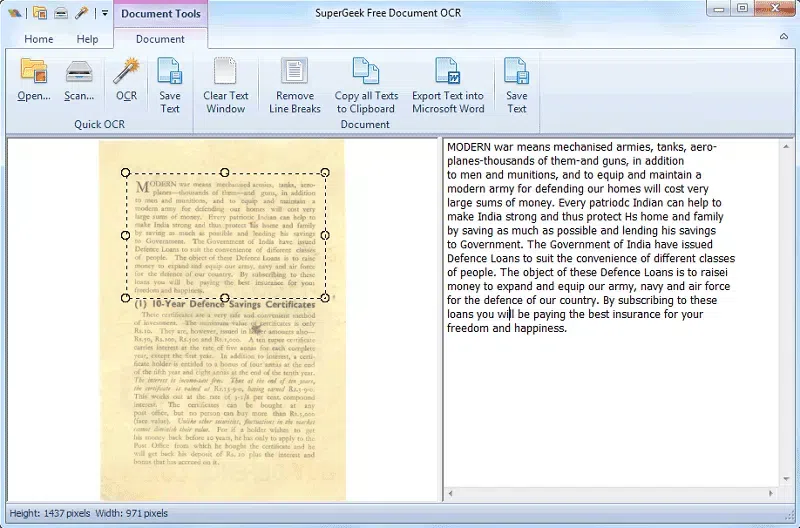The image size is (800, 528).
Task: Open the Help tab
Action: click(x=88, y=39)
